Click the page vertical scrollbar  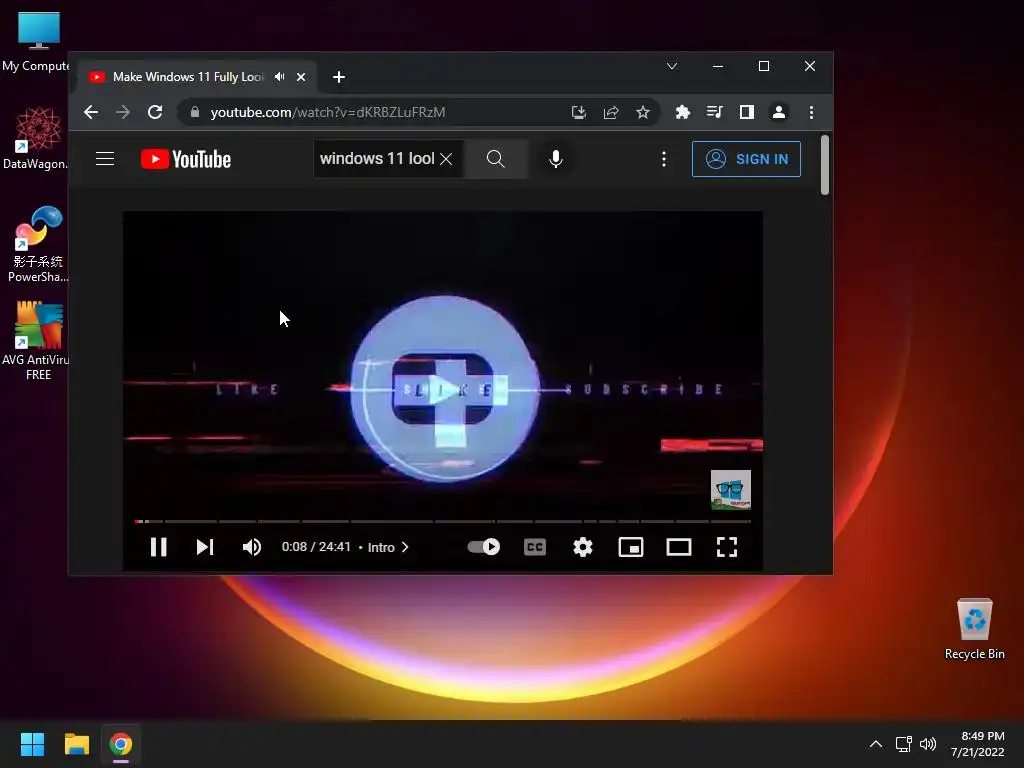pos(825,165)
